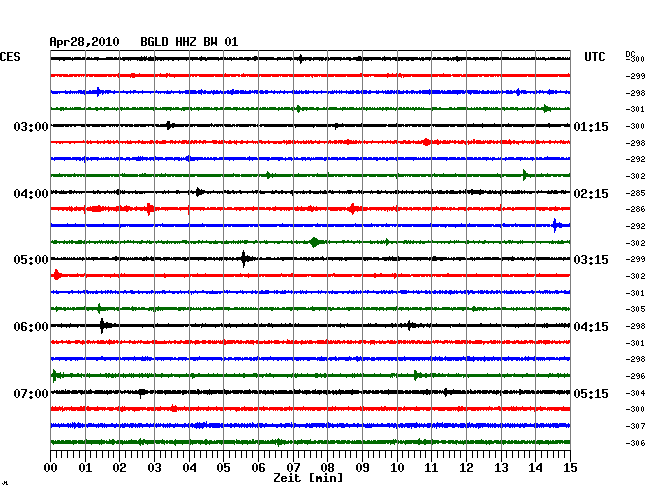Click the green burst on trace above 05:00
This screenshot has width=650, height=494.
click(314, 242)
